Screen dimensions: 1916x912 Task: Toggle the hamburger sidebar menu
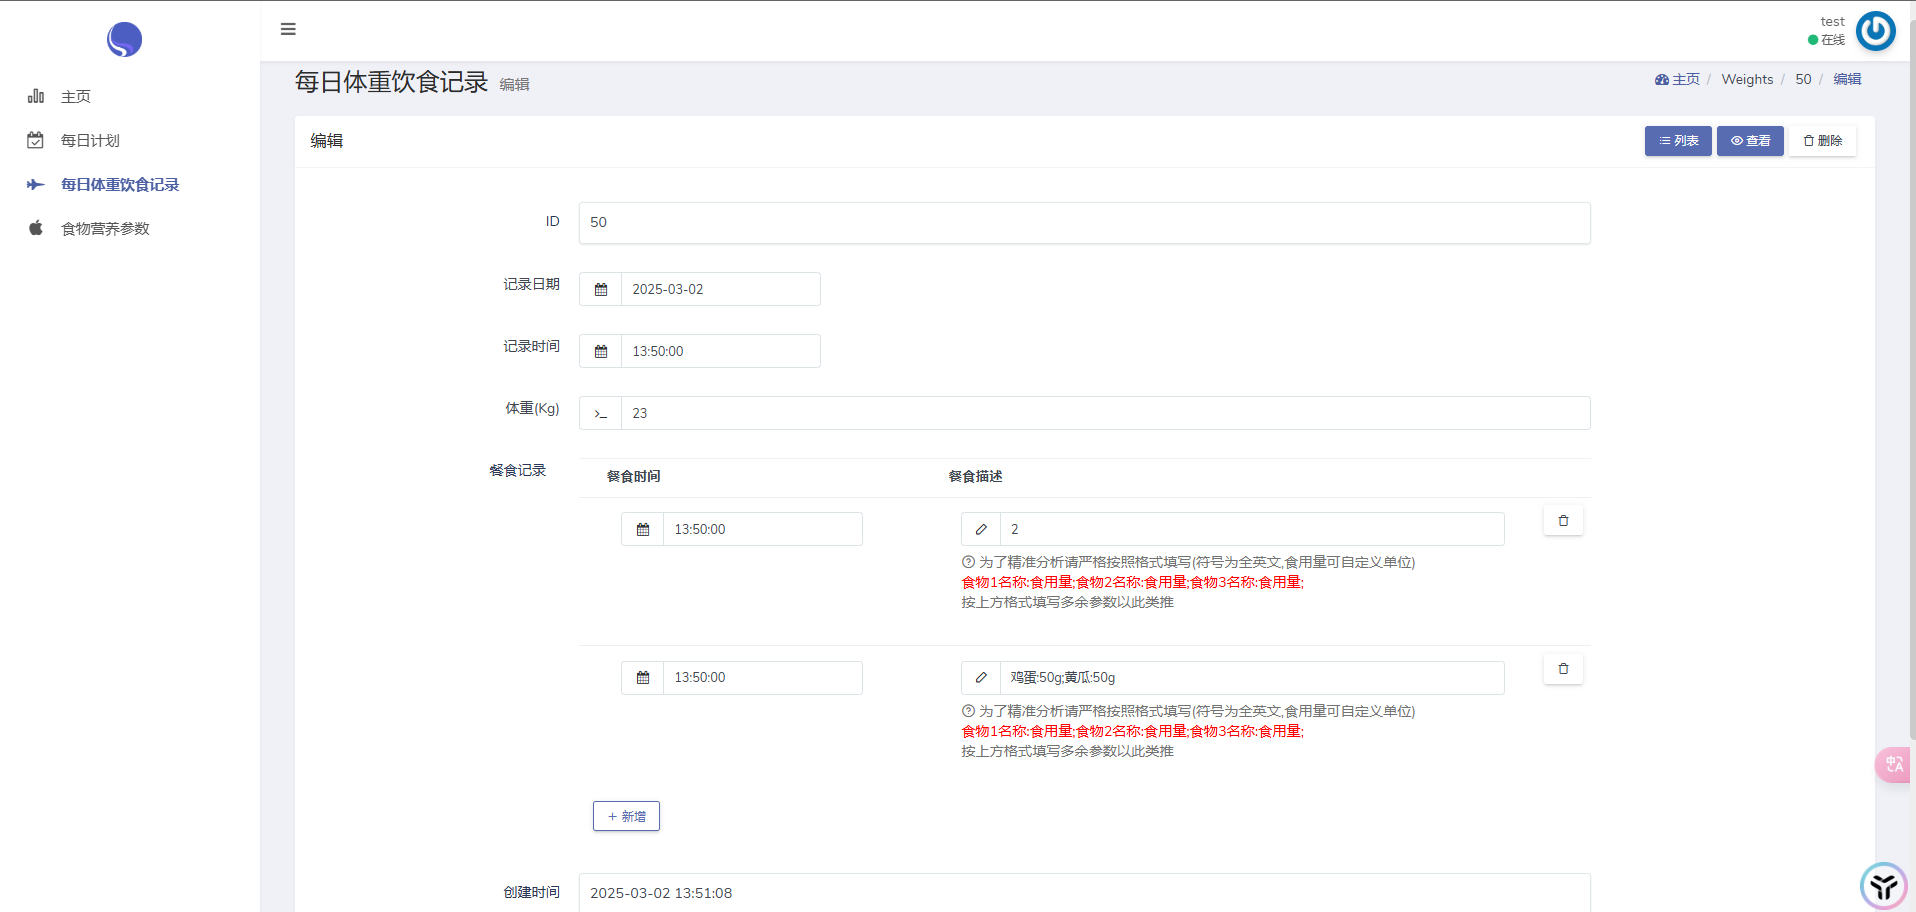tap(288, 29)
